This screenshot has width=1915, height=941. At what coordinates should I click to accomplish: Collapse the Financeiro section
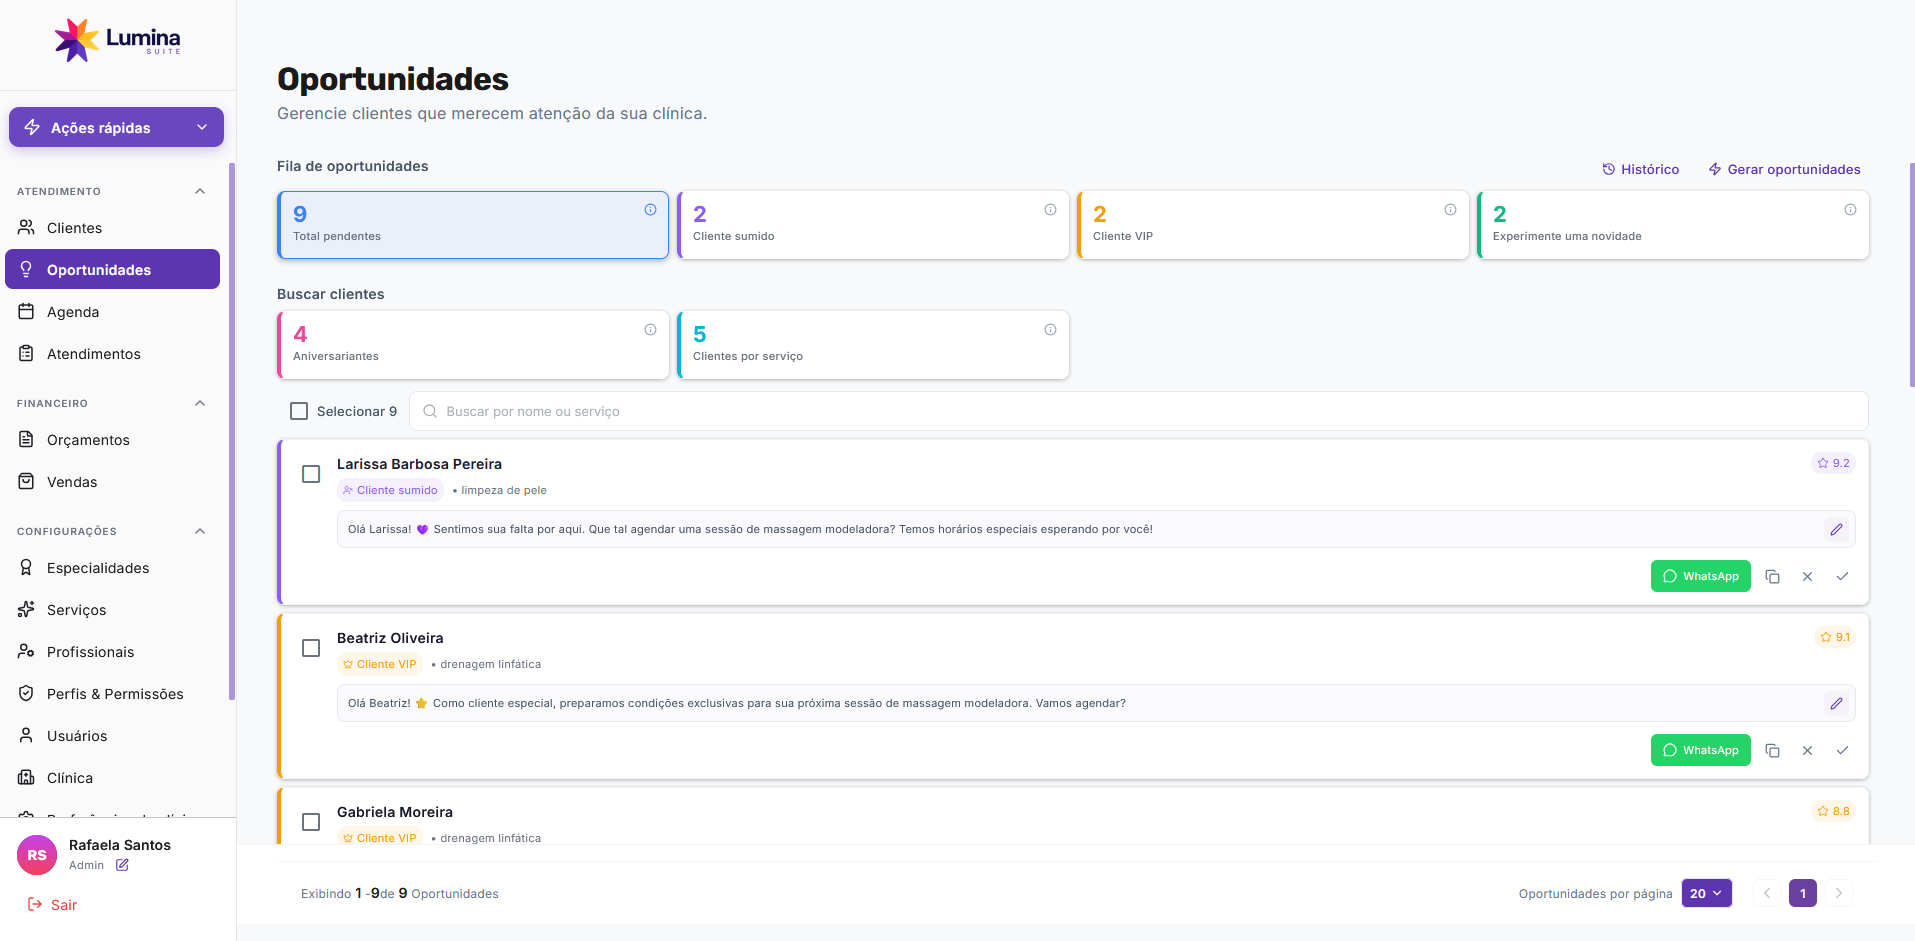[x=200, y=403]
